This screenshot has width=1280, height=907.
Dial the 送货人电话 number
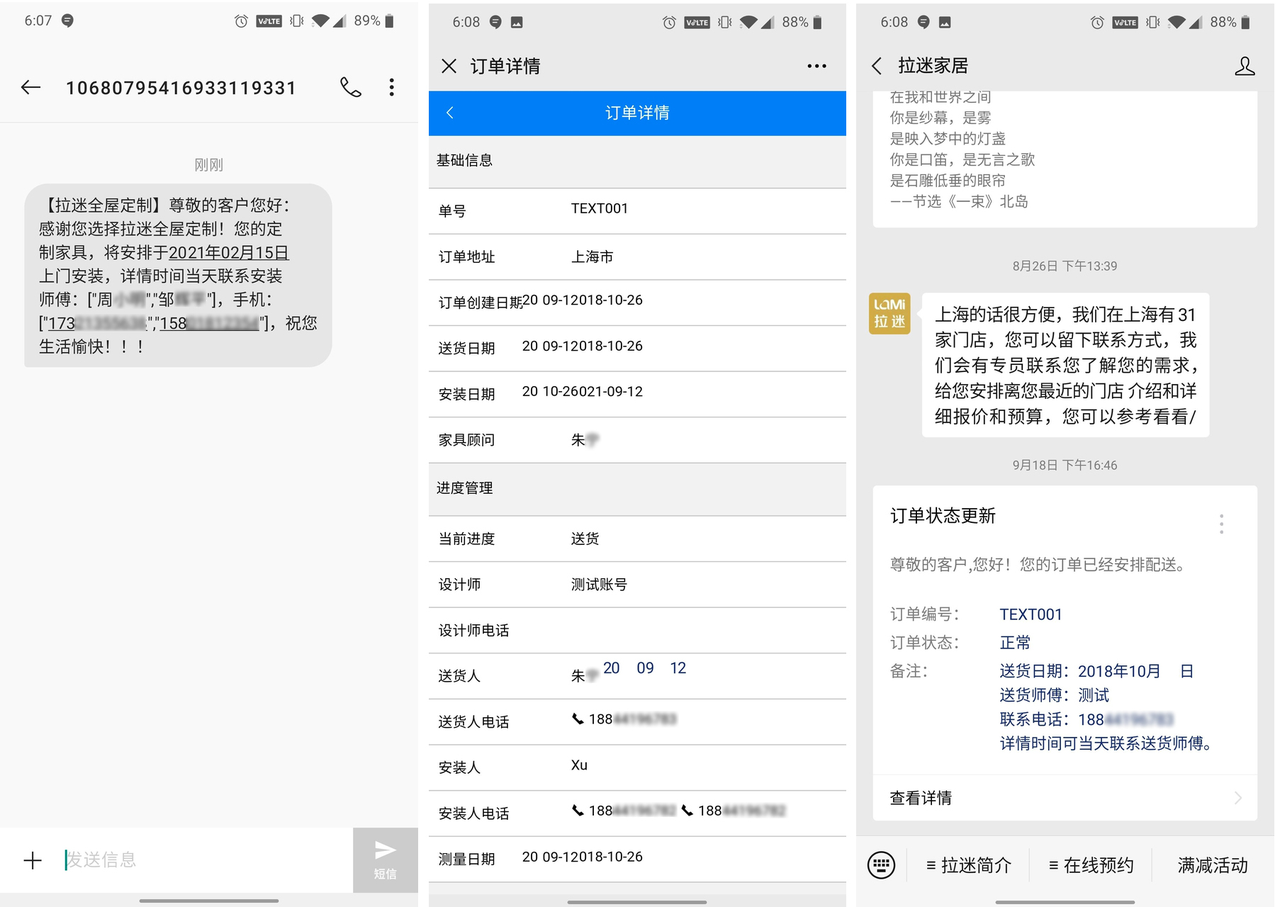pyautogui.click(x=624, y=719)
